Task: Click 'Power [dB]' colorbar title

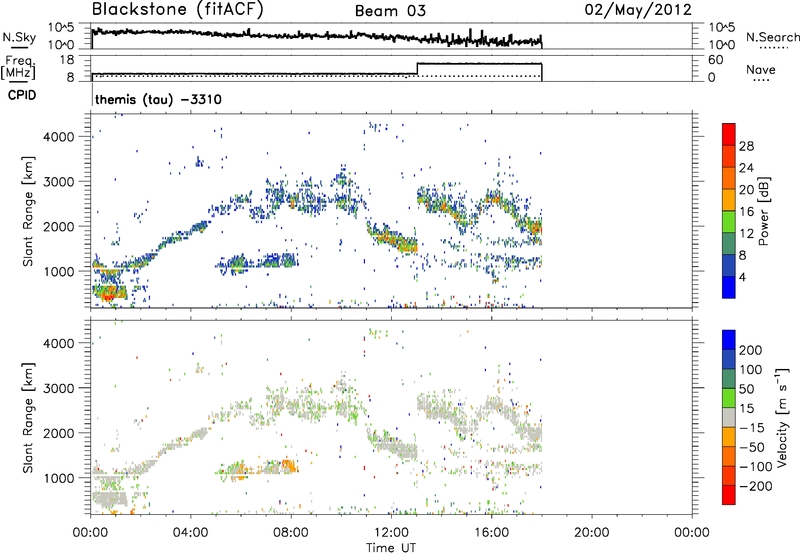Action: point(764,211)
